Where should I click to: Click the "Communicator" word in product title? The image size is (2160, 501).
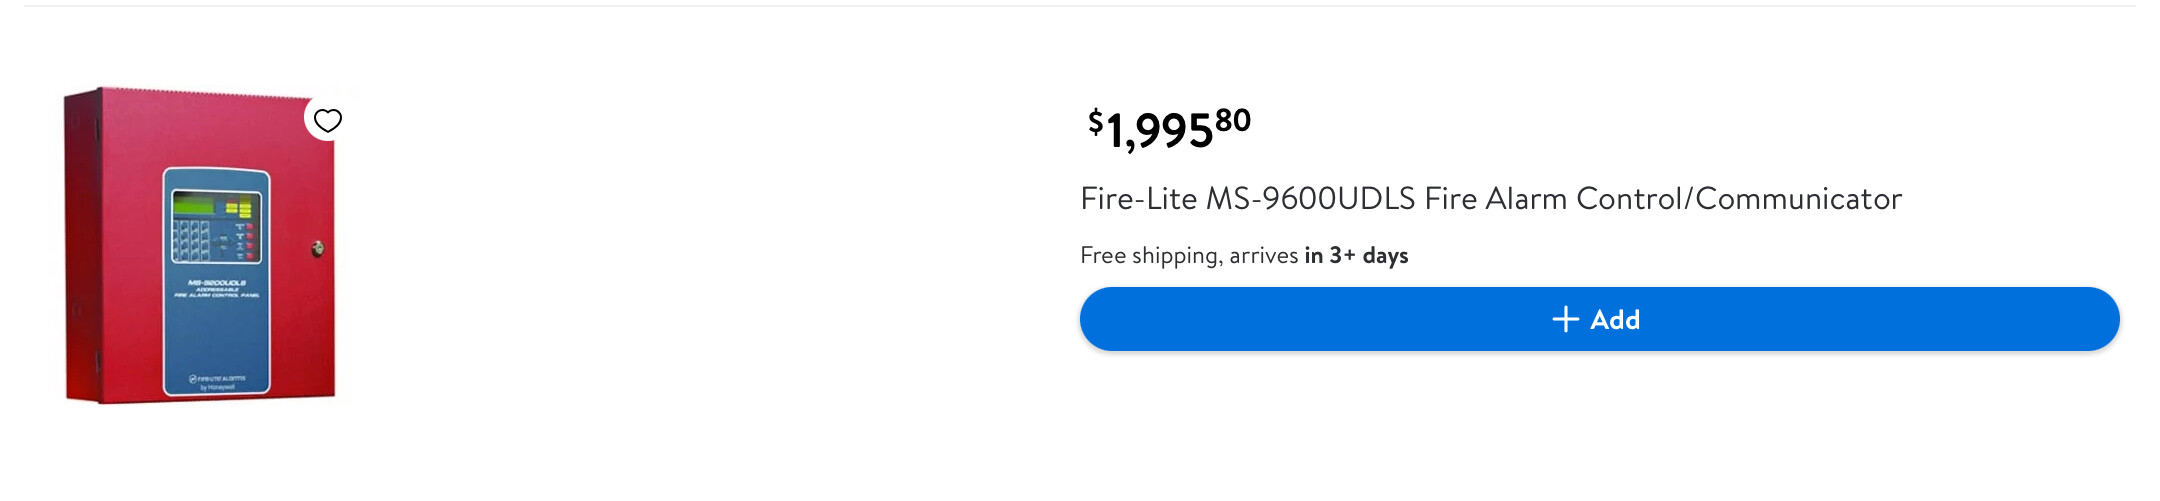1798,199
